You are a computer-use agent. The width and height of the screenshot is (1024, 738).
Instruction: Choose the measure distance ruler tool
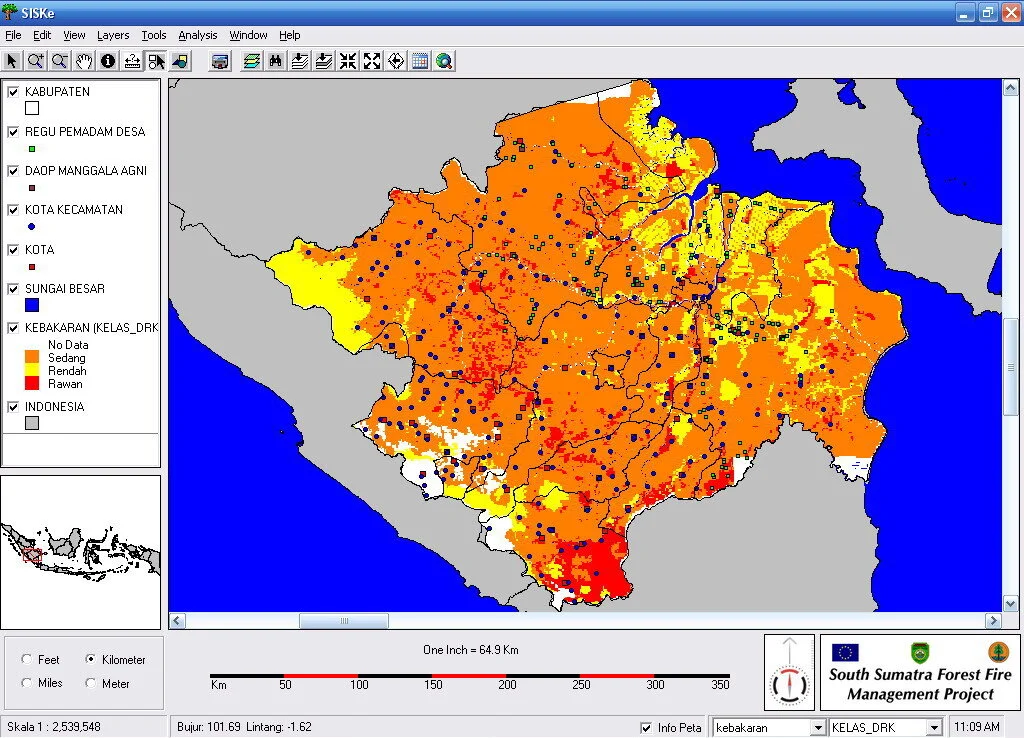(132, 61)
